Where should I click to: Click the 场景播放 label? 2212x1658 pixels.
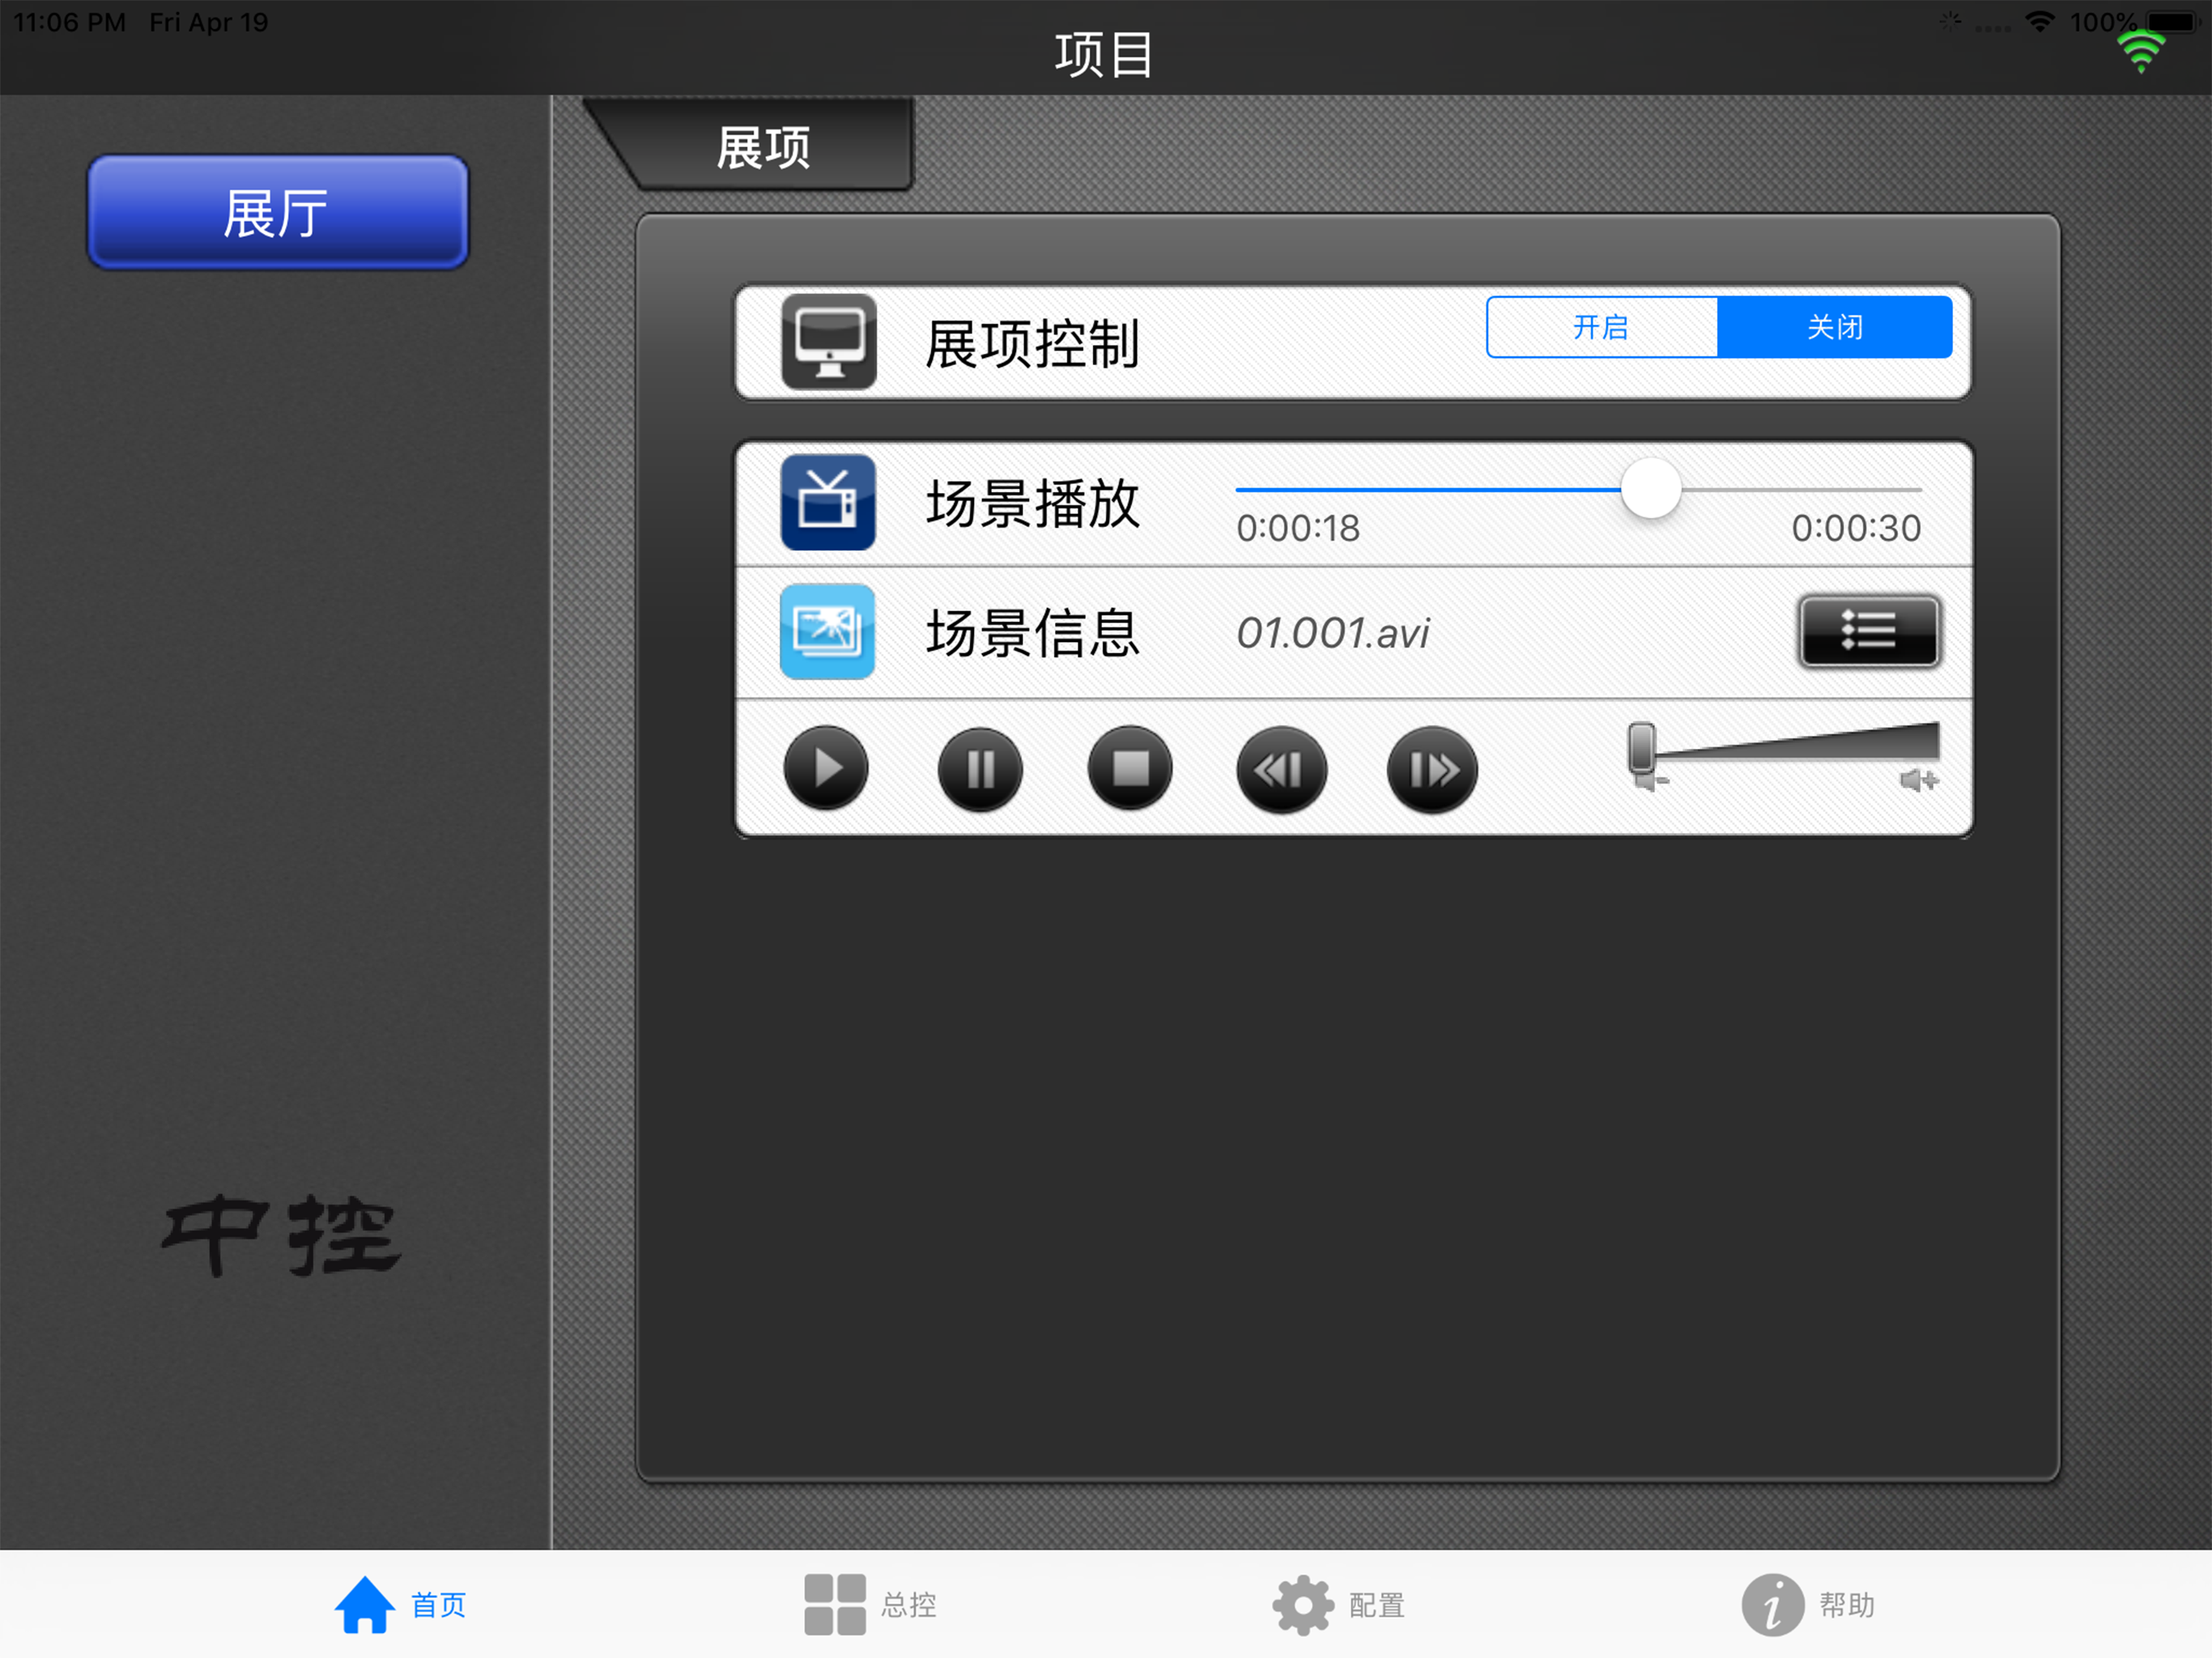pyautogui.click(x=1033, y=503)
